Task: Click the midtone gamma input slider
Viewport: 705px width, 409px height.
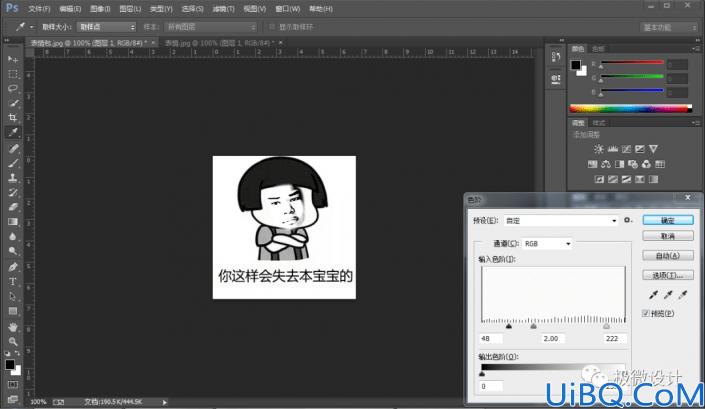Action: click(x=533, y=326)
